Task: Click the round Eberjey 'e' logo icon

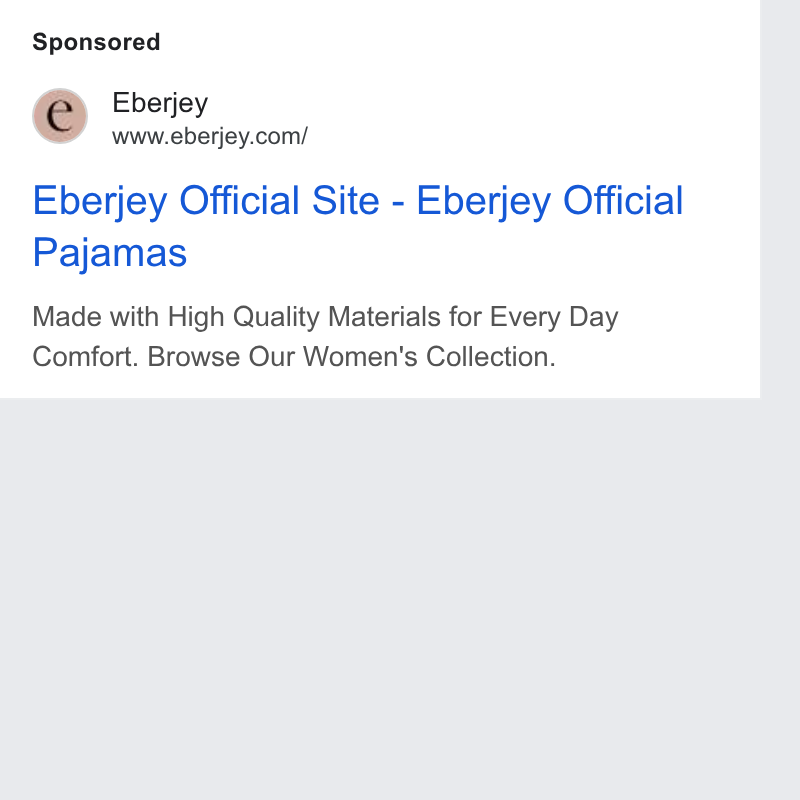Action: coord(60,116)
